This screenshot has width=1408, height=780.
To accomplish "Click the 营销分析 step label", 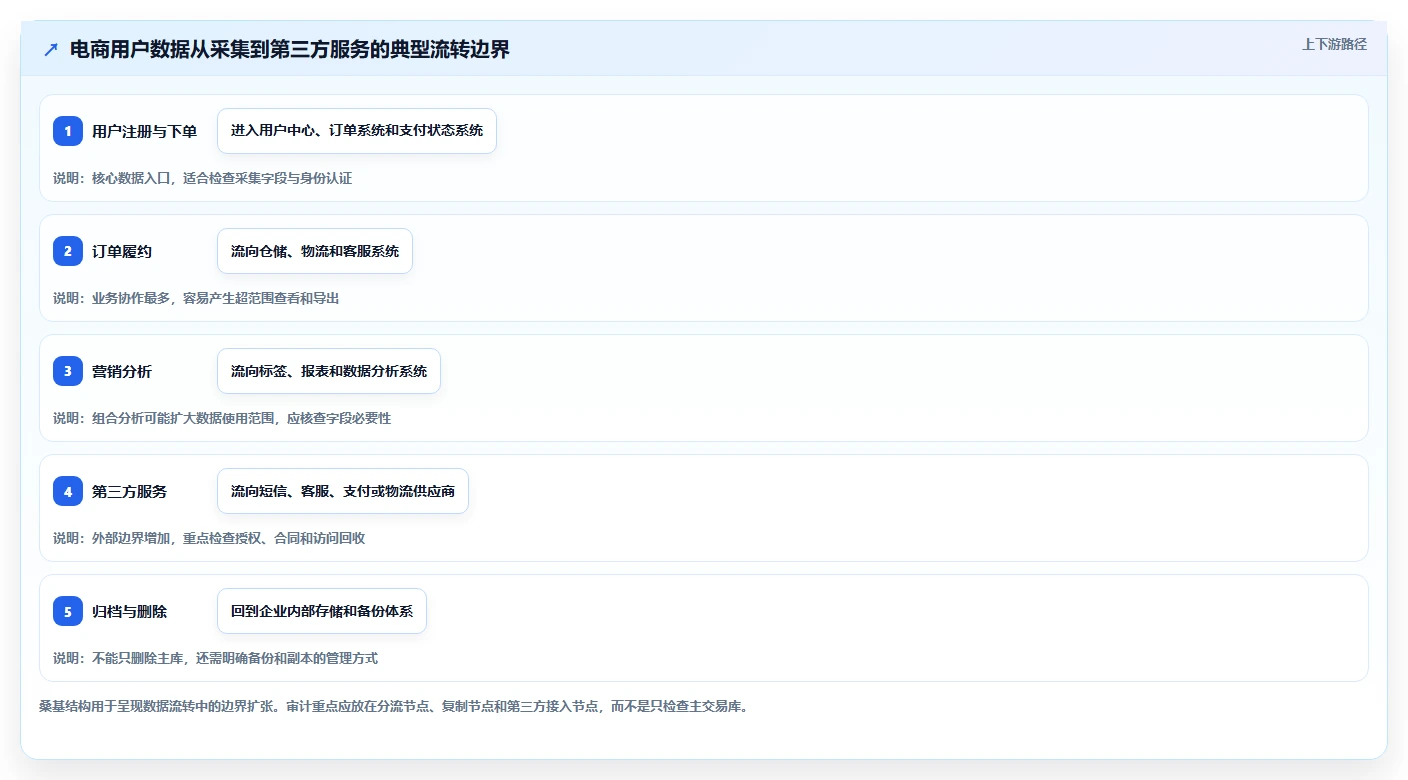I will pos(122,371).
